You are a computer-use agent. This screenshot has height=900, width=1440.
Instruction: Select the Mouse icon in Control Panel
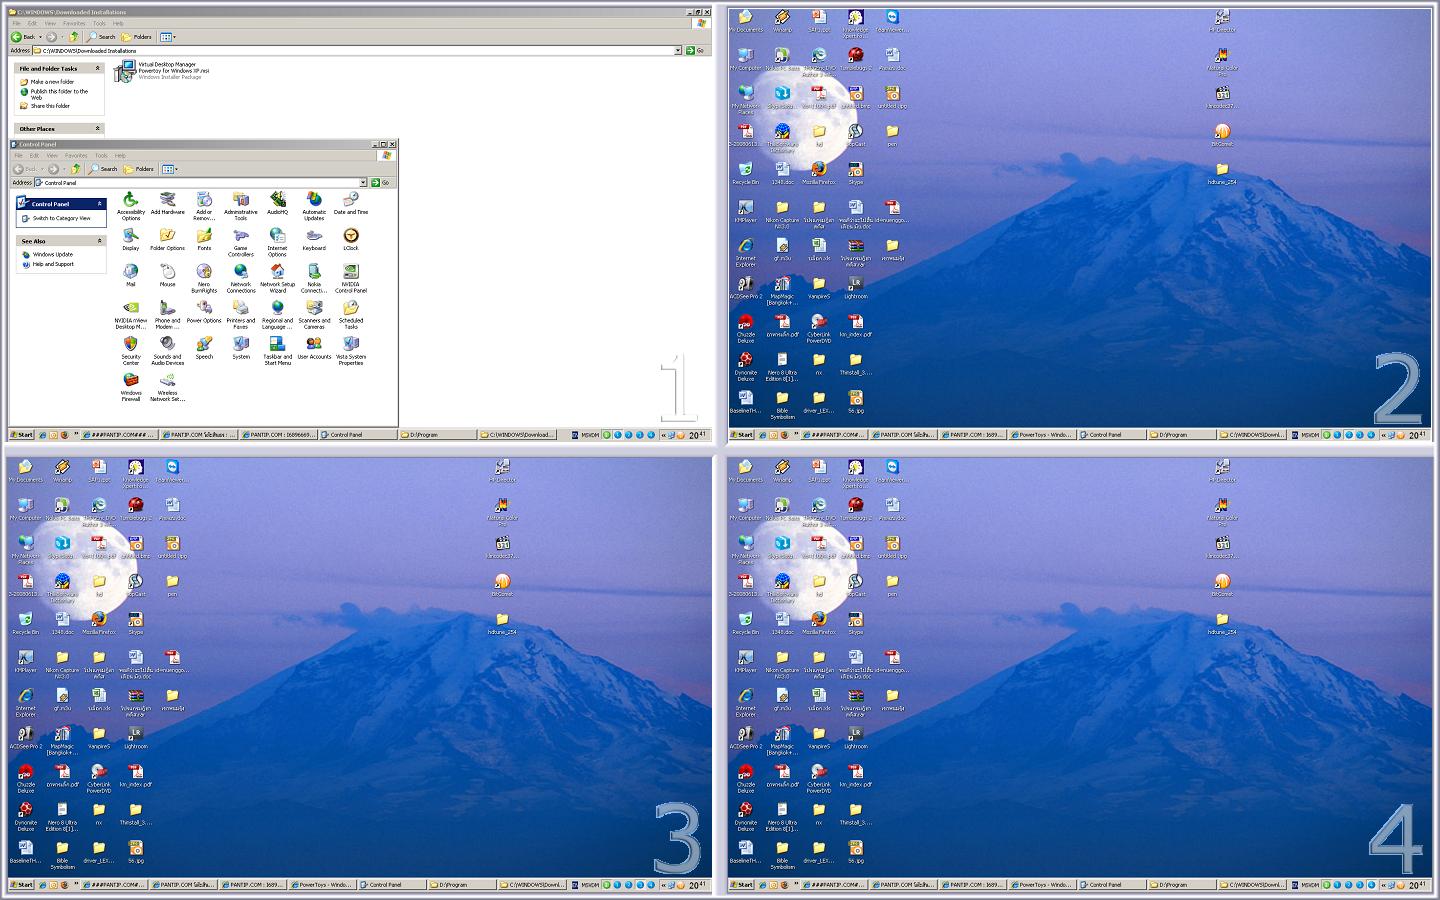(x=168, y=275)
